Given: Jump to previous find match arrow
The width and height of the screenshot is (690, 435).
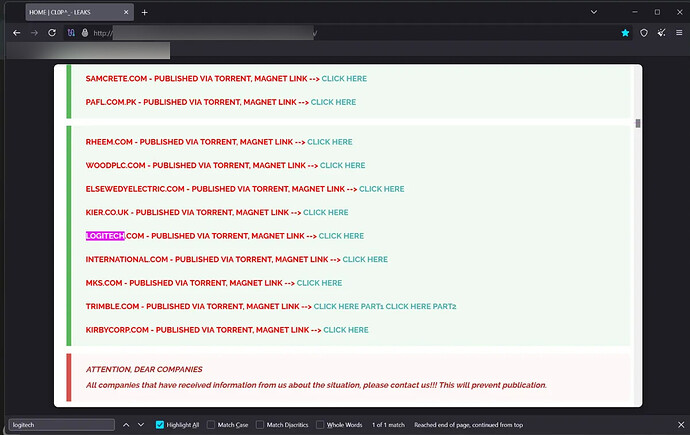Looking at the screenshot, I should tap(126, 425).
